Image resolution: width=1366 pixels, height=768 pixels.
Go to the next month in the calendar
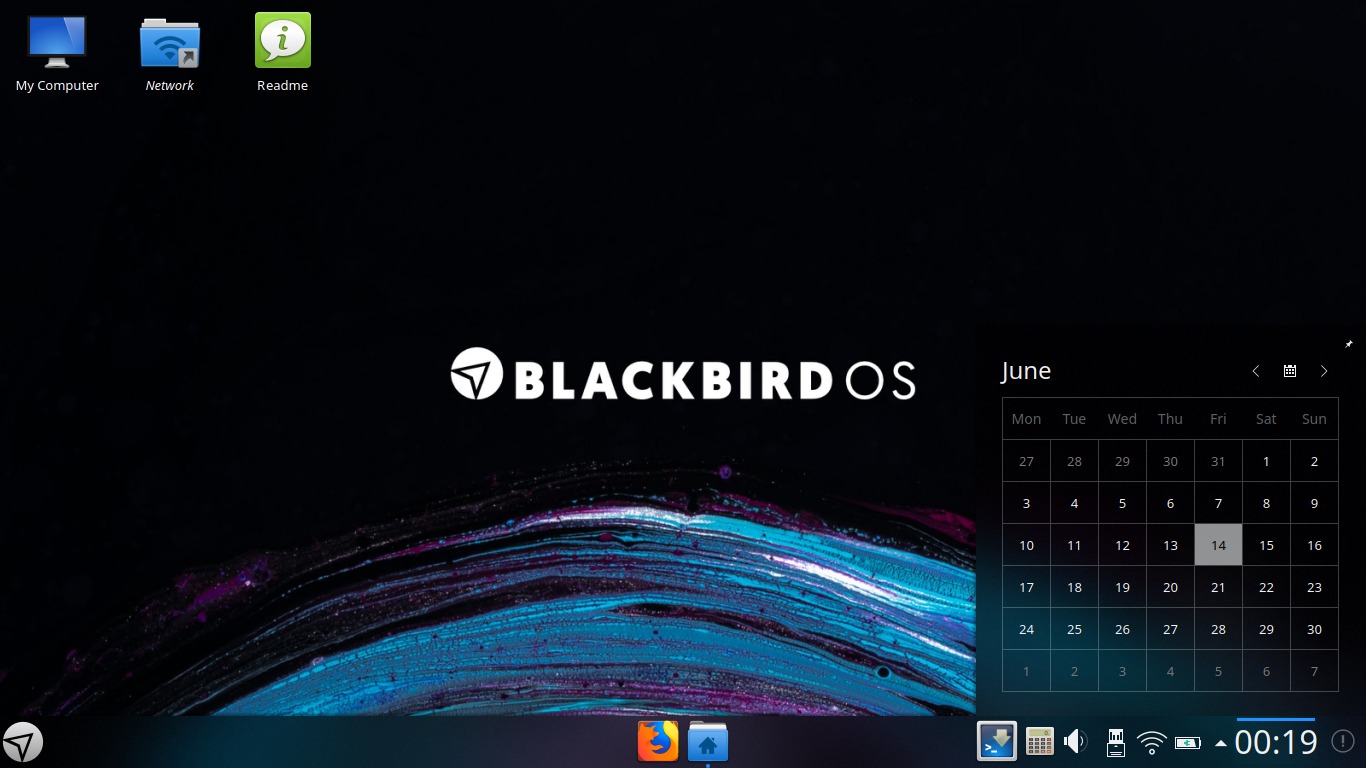(1324, 371)
